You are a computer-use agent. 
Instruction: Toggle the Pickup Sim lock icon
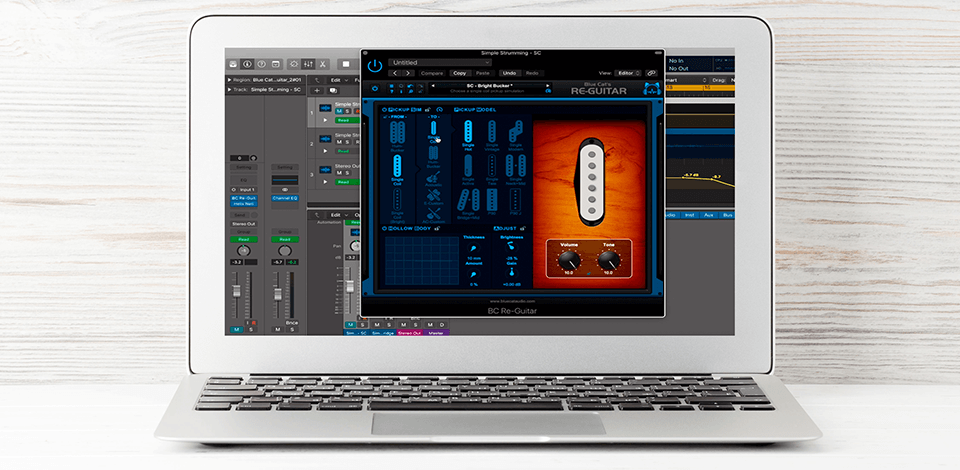pos(430,110)
